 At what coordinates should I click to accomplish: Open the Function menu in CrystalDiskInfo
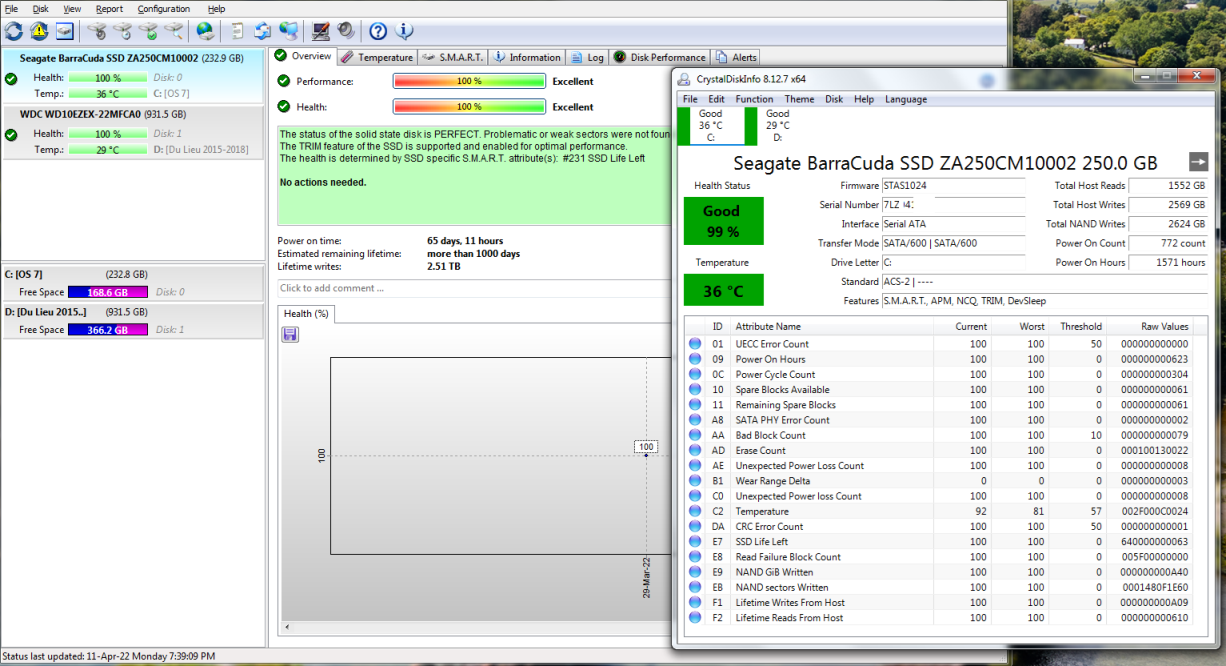(754, 99)
